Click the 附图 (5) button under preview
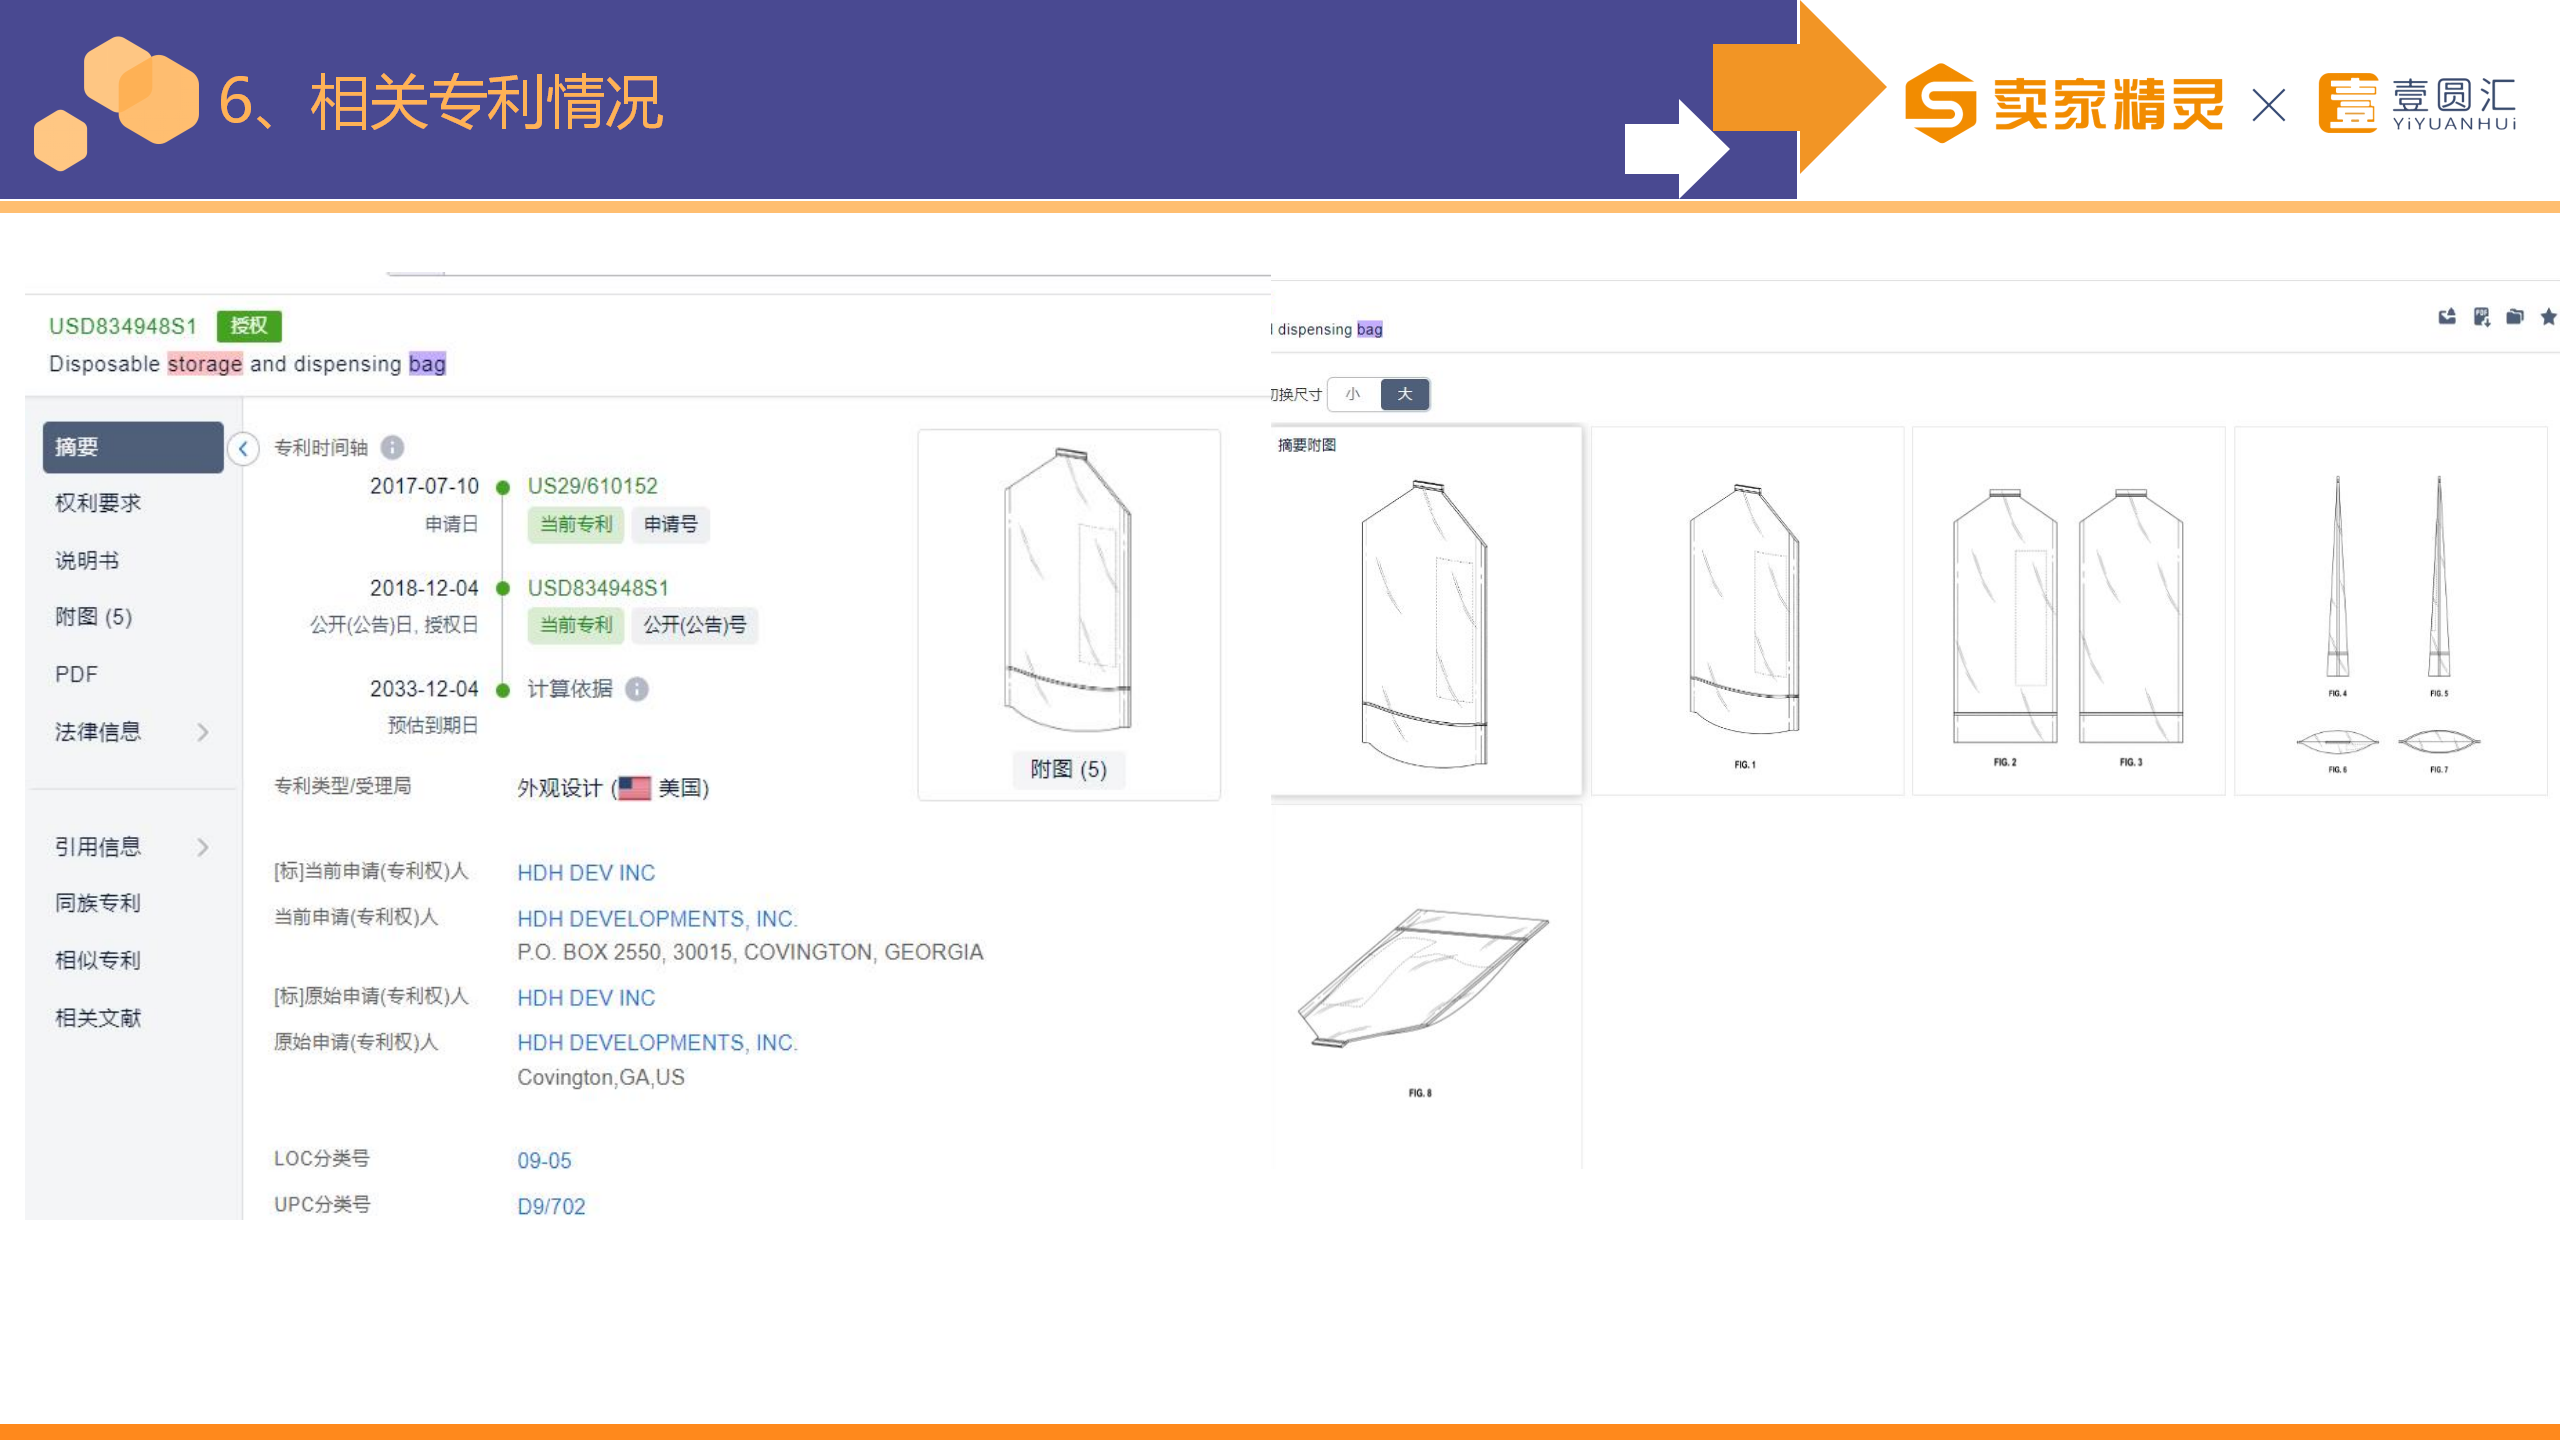The height and width of the screenshot is (1440, 2560). (x=1068, y=769)
